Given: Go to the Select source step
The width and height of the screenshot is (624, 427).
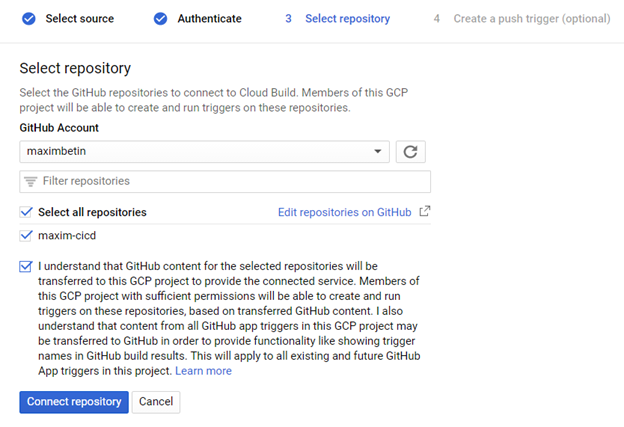Looking at the screenshot, I should pyautogui.click(x=80, y=19).
